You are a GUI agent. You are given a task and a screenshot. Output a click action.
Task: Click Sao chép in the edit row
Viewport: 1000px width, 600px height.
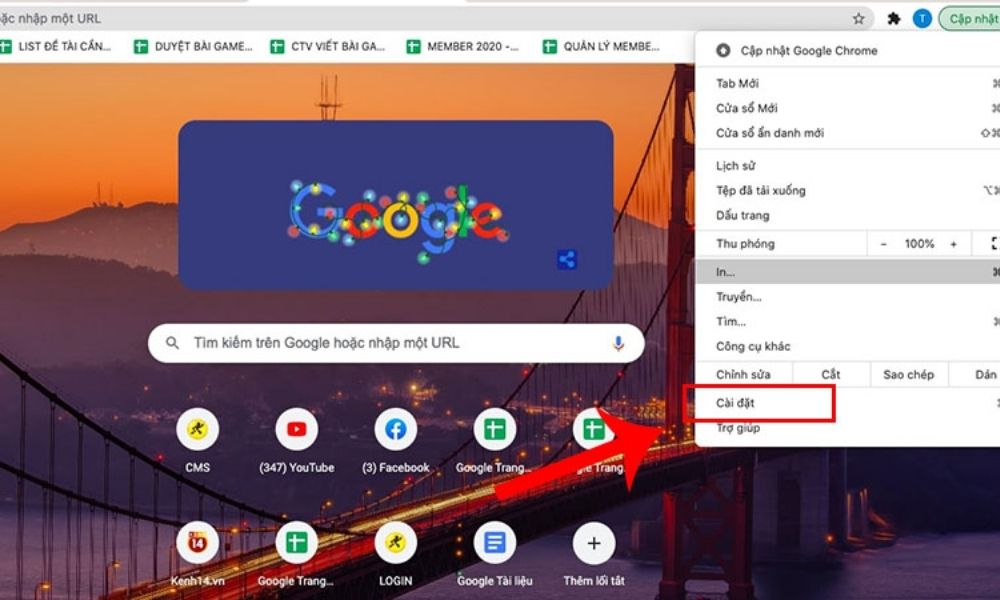(x=908, y=374)
